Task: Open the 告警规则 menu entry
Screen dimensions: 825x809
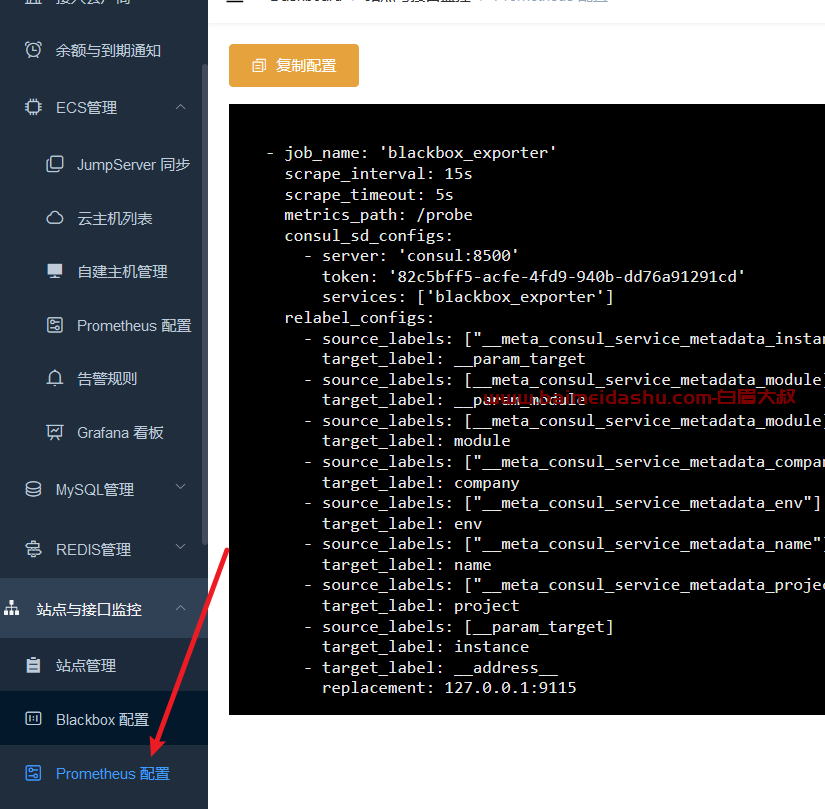Action: [x=107, y=379]
